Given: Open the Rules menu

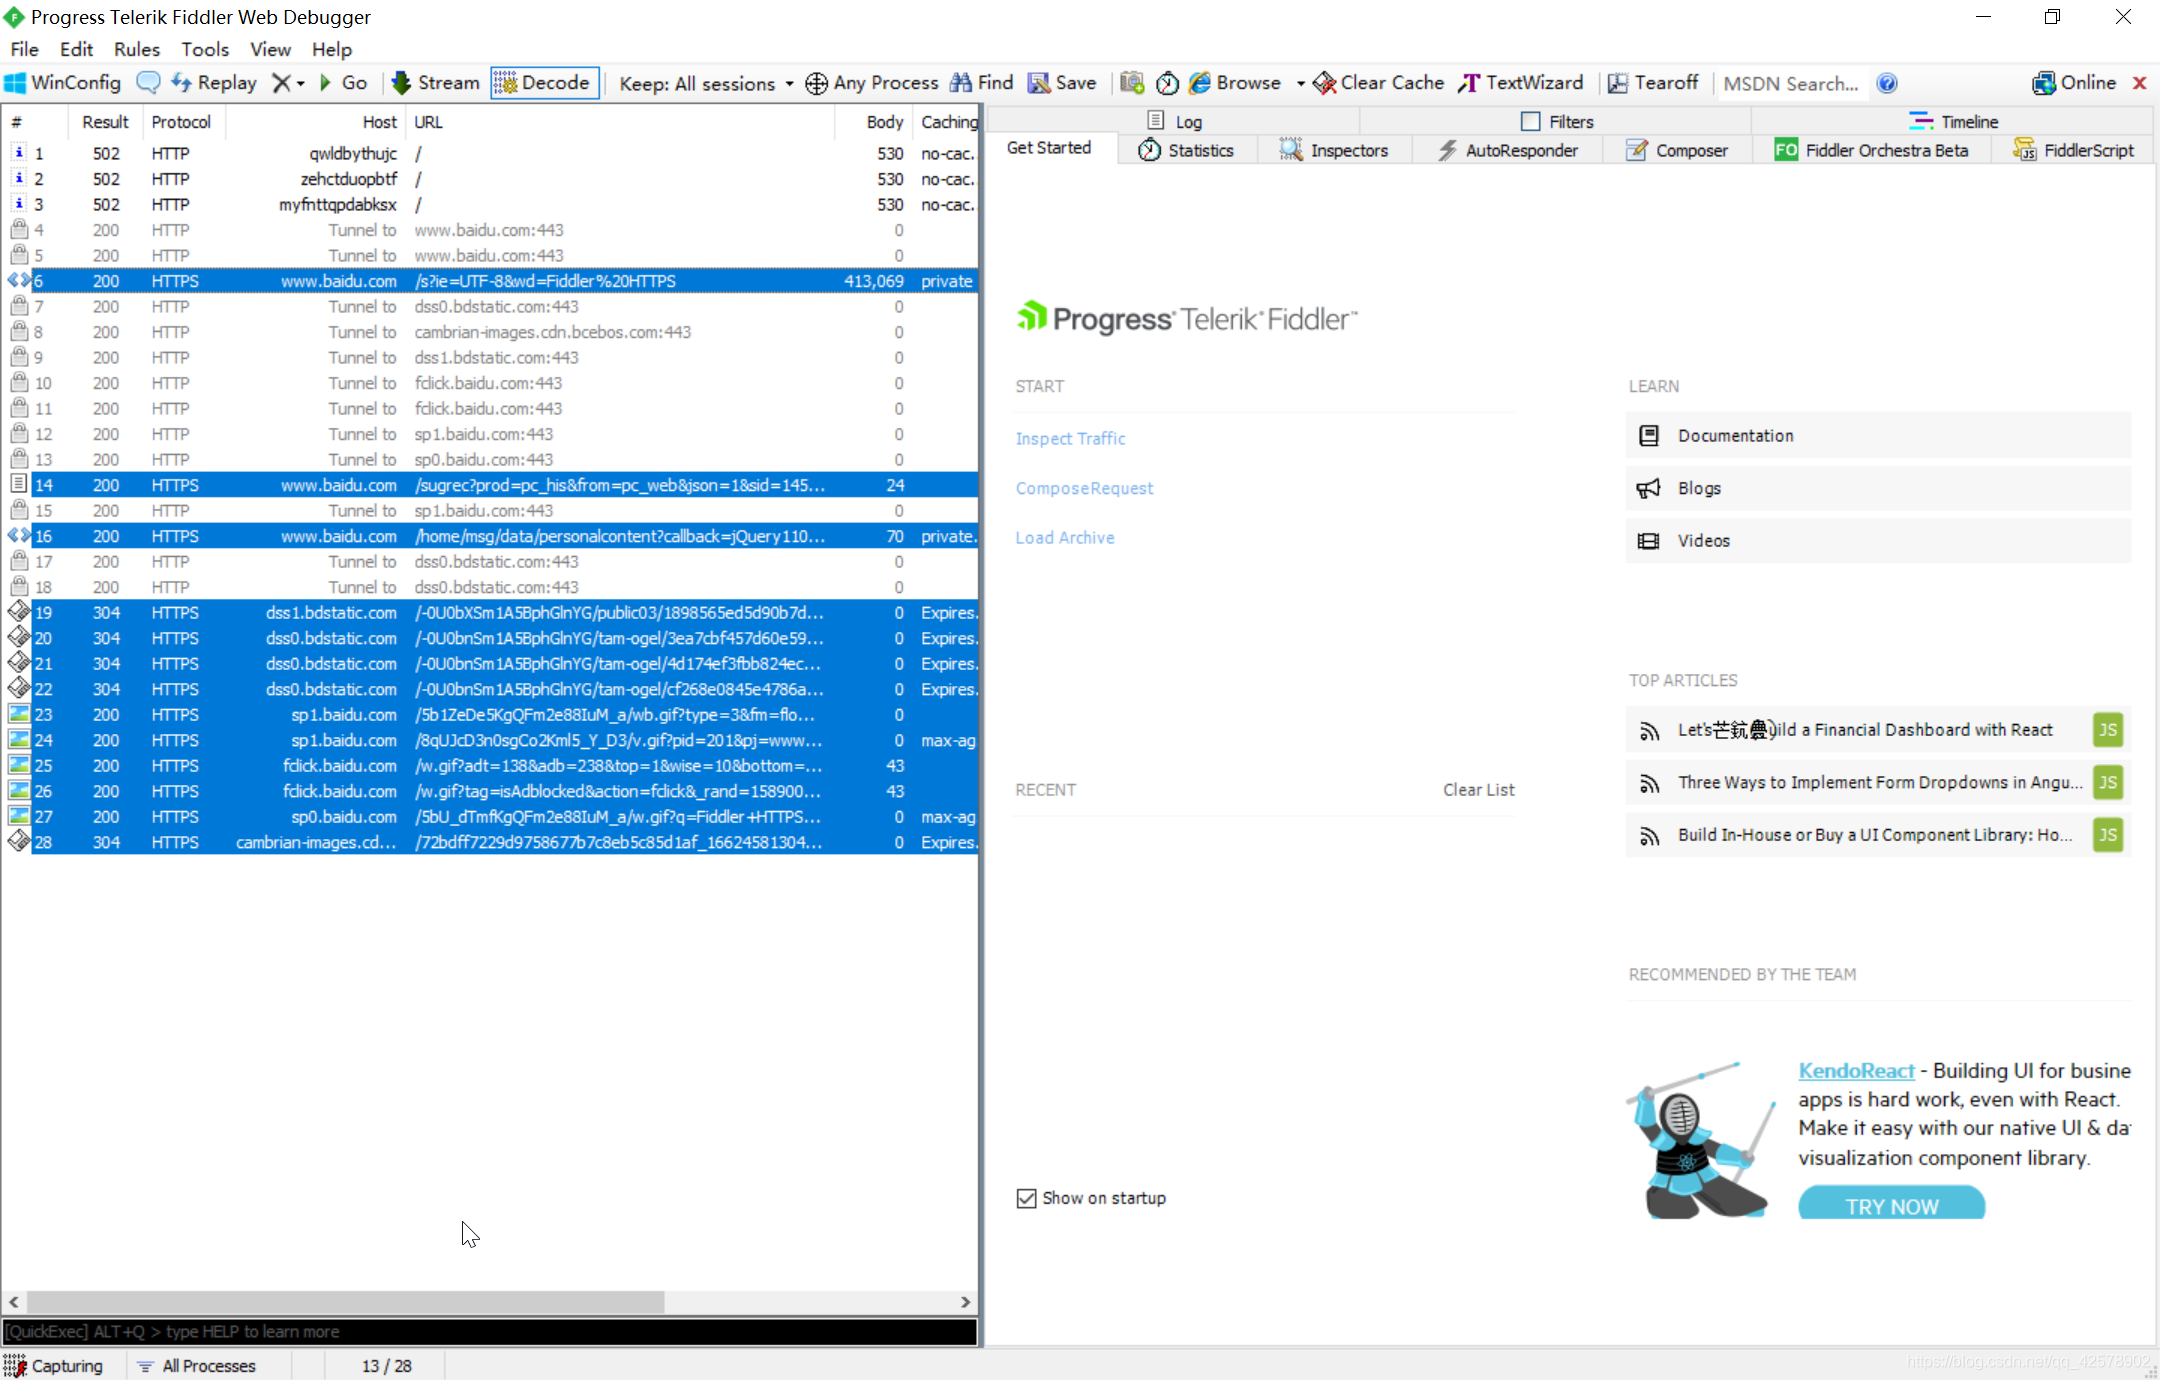Looking at the screenshot, I should tap(136, 49).
